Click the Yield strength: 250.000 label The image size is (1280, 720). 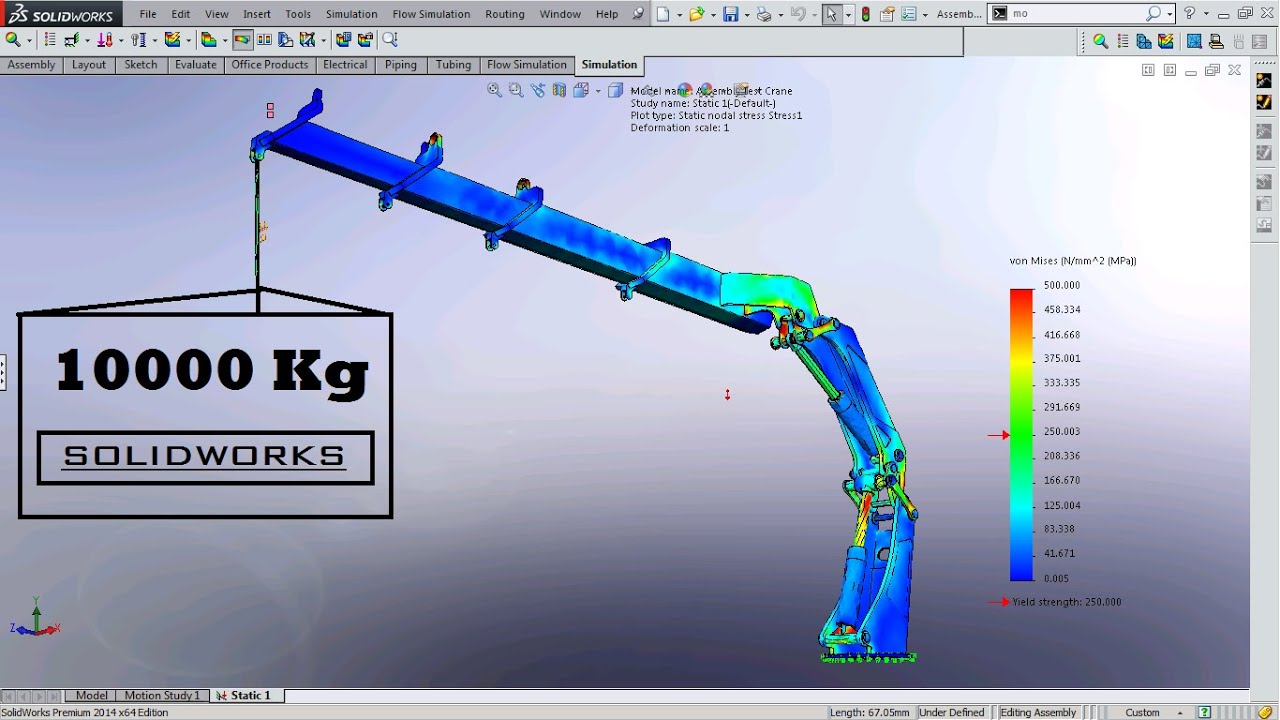point(1066,602)
